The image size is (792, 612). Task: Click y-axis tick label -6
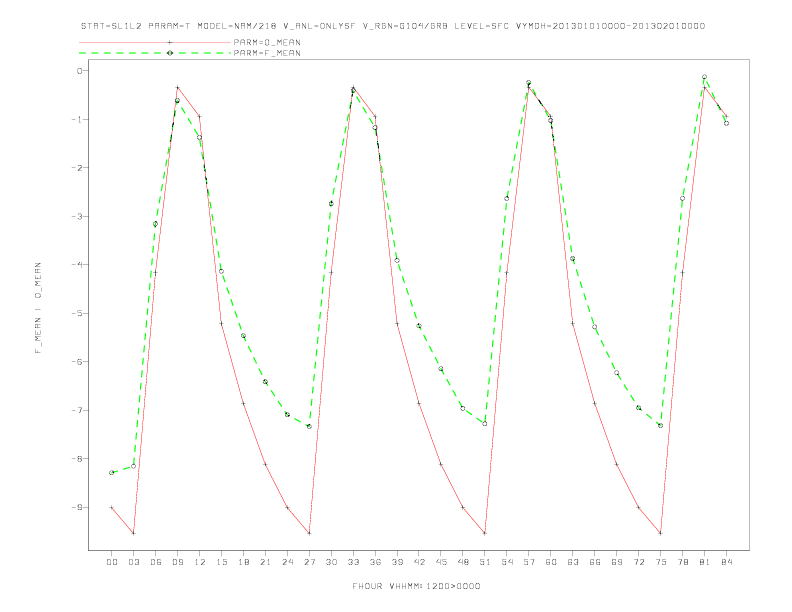coord(77,362)
